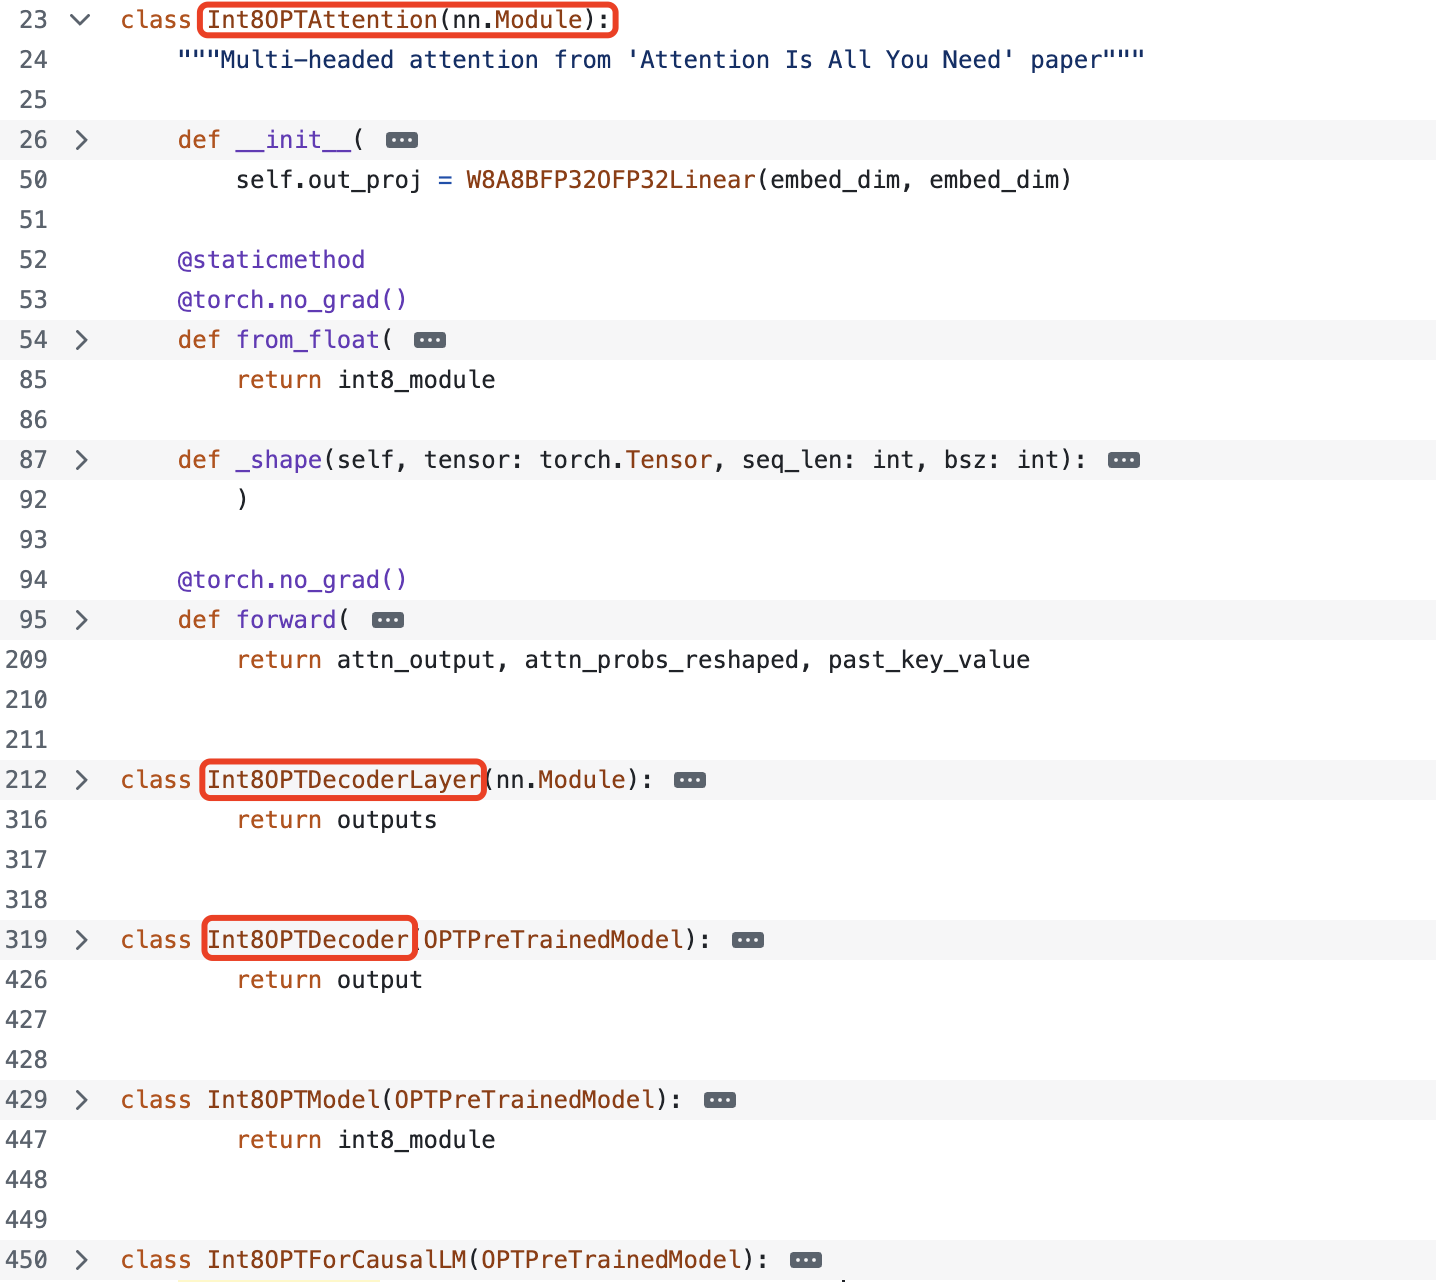The image size is (1436, 1282).
Task: Expand the Int8OPTDecoder class chevron at line 319
Action: pyautogui.click(x=81, y=940)
